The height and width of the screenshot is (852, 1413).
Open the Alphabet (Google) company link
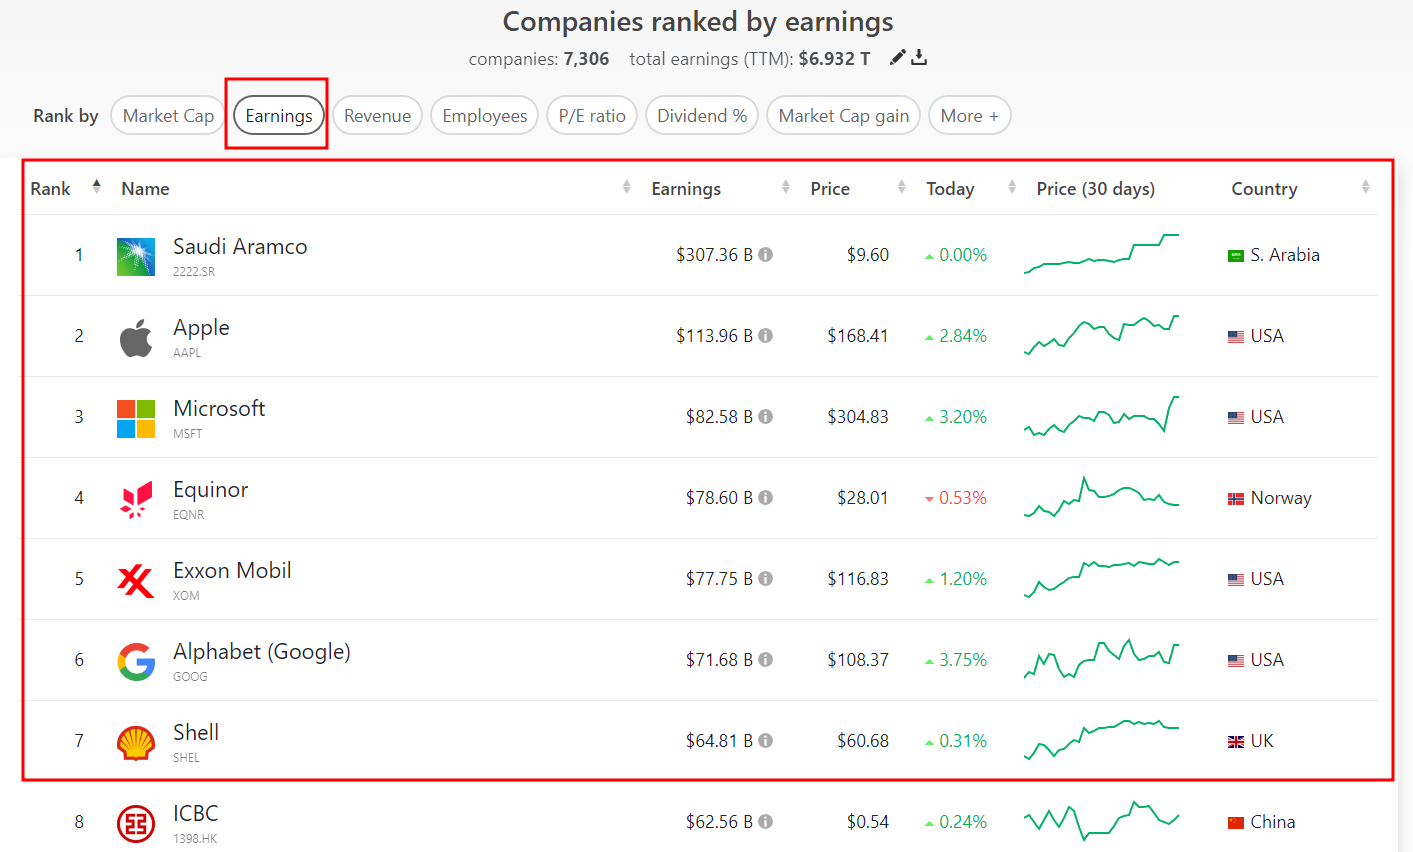pyautogui.click(x=262, y=652)
